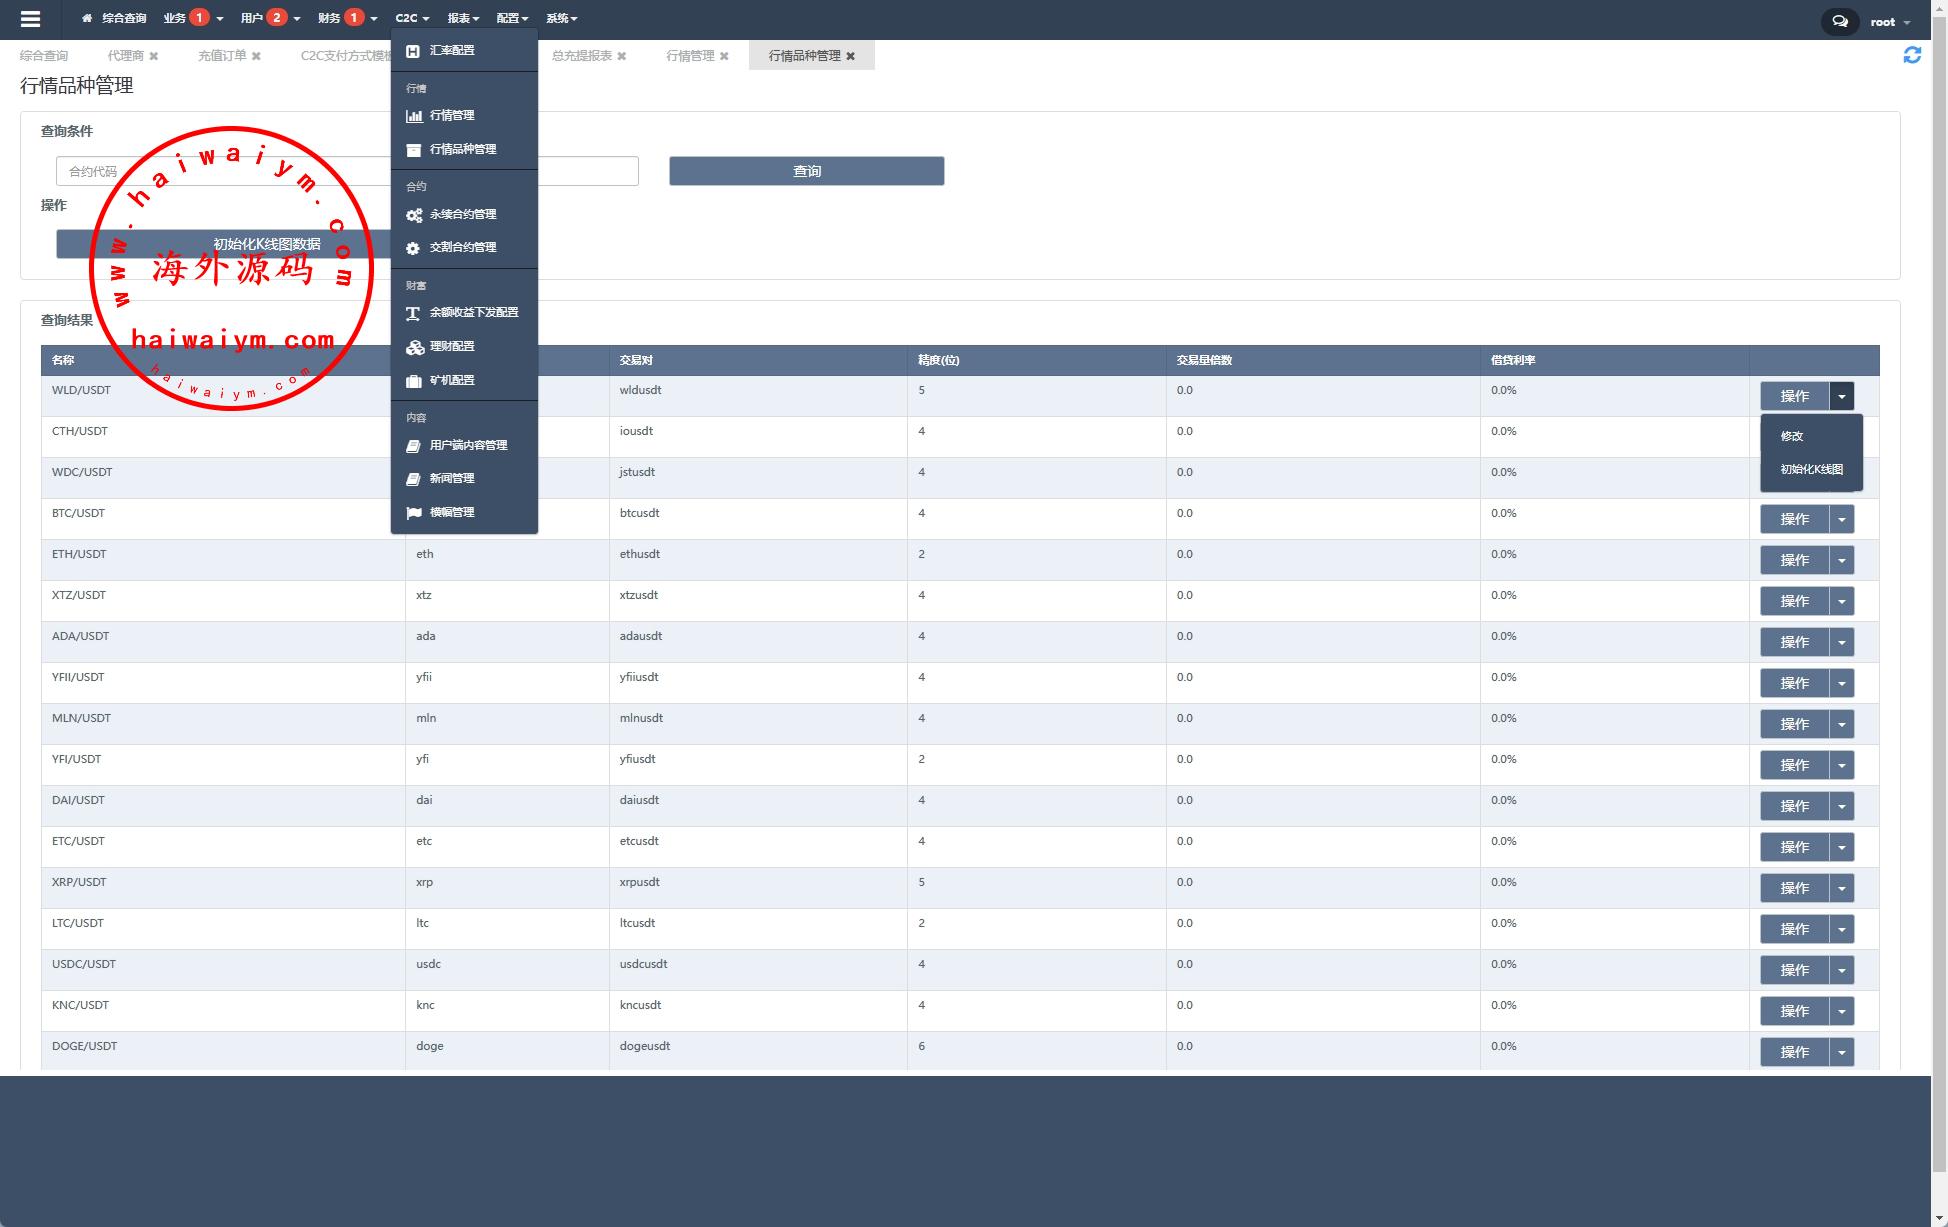Image resolution: width=1948 pixels, height=1227 pixels.
Task: Select 行情管理 chart icon menu entry
Action: pos(451,115)
